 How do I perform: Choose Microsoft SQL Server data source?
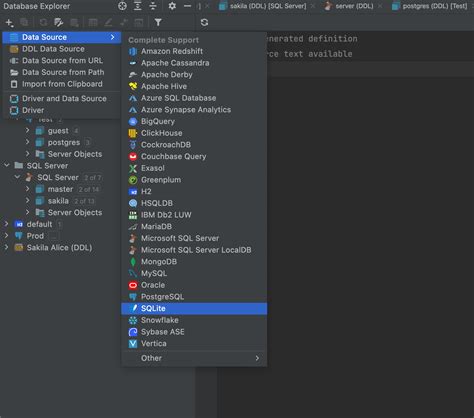tap(194, 238)
